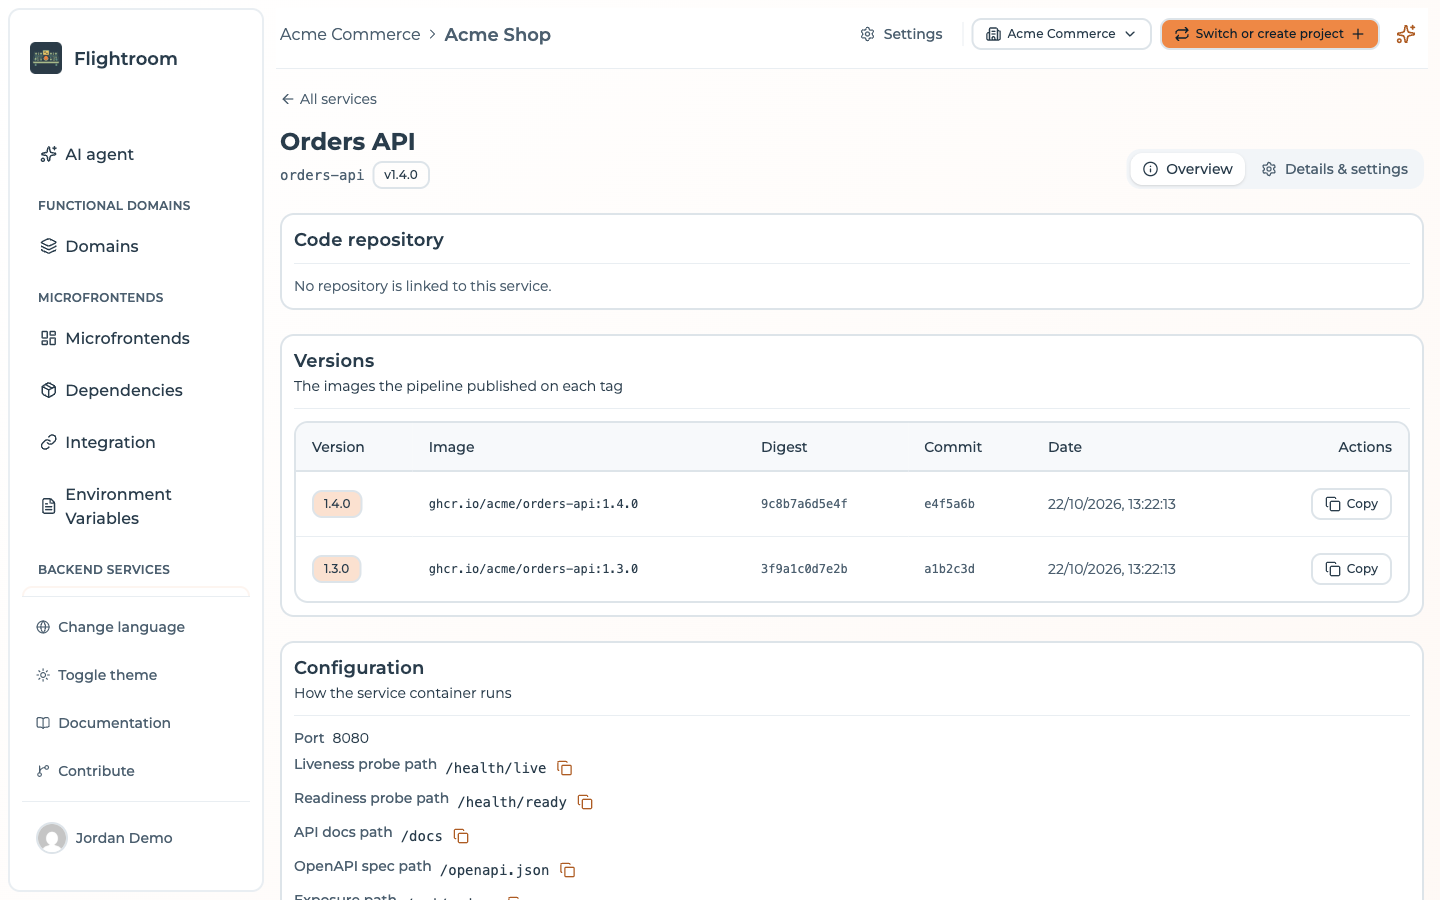Open the Integration page
Image resolution: width=1440 pixels, height=900 pixels.
[97, 442]
